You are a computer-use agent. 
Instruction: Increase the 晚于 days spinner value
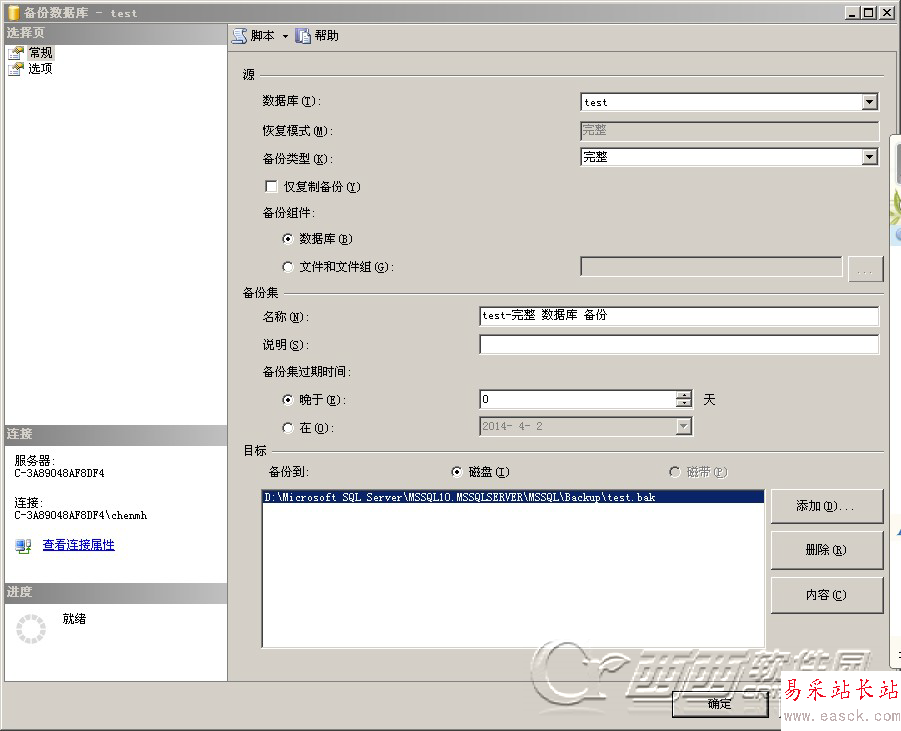(684, 395)
